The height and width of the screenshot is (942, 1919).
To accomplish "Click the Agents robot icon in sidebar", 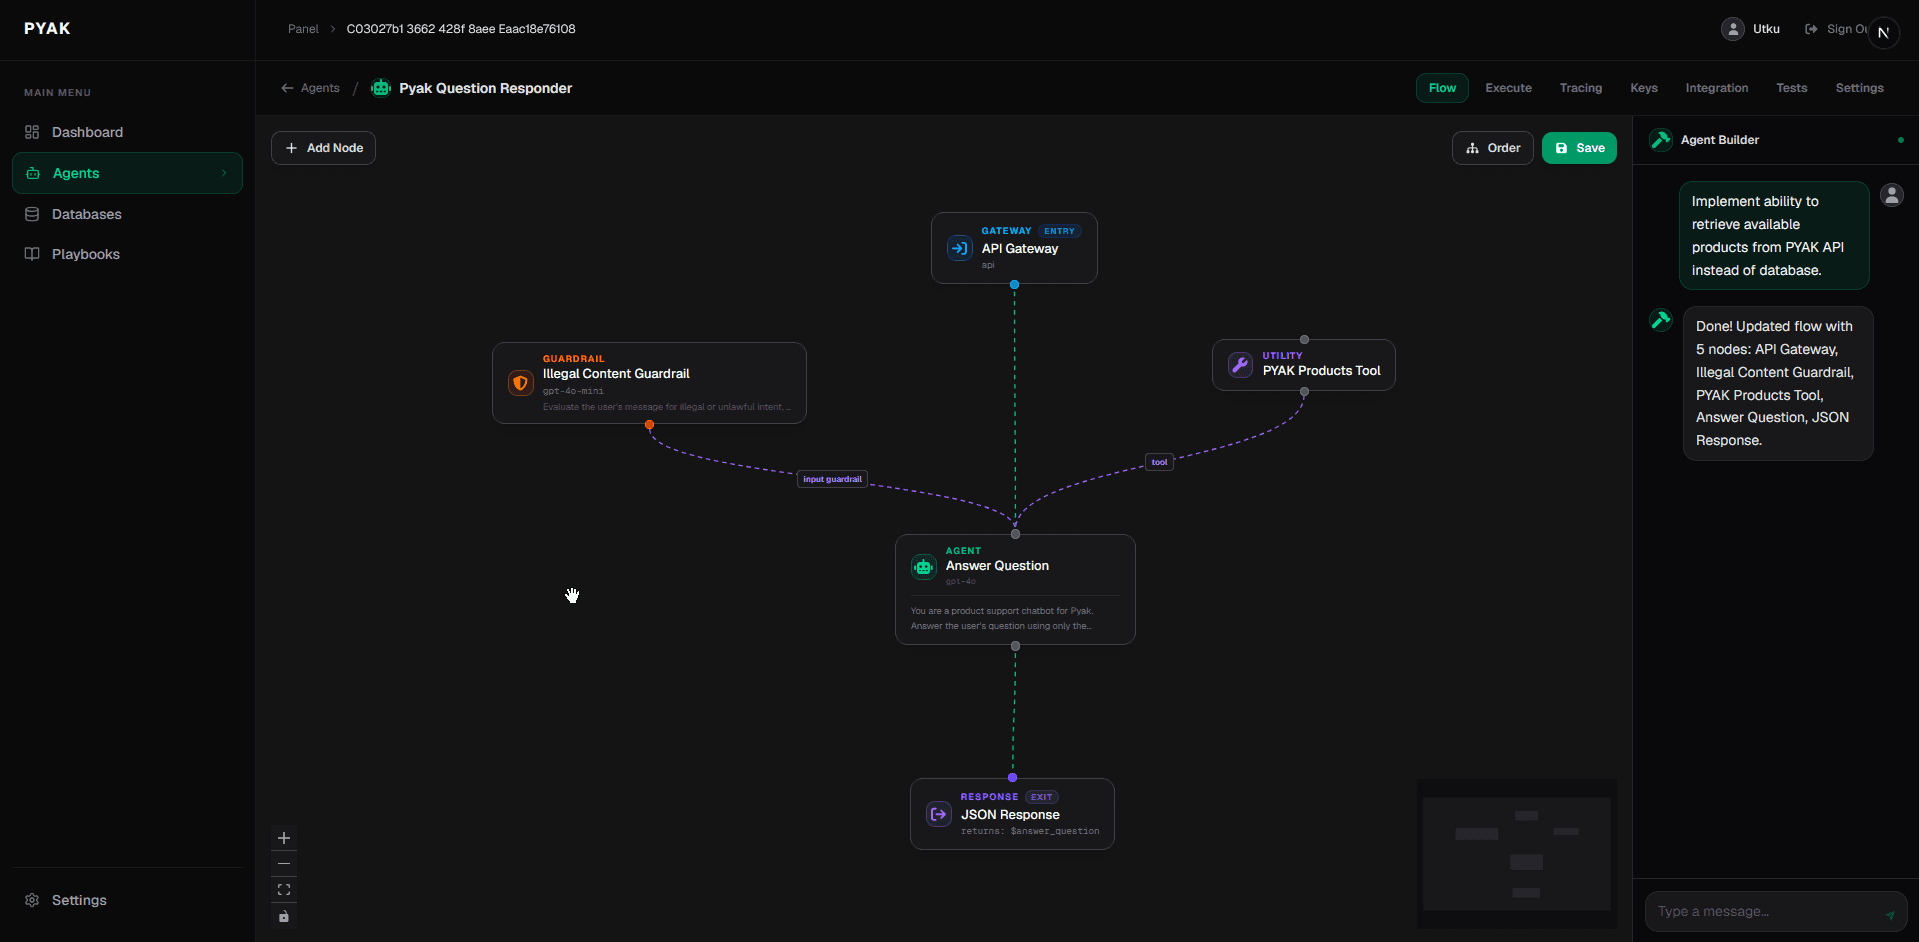I will (33, 173).
